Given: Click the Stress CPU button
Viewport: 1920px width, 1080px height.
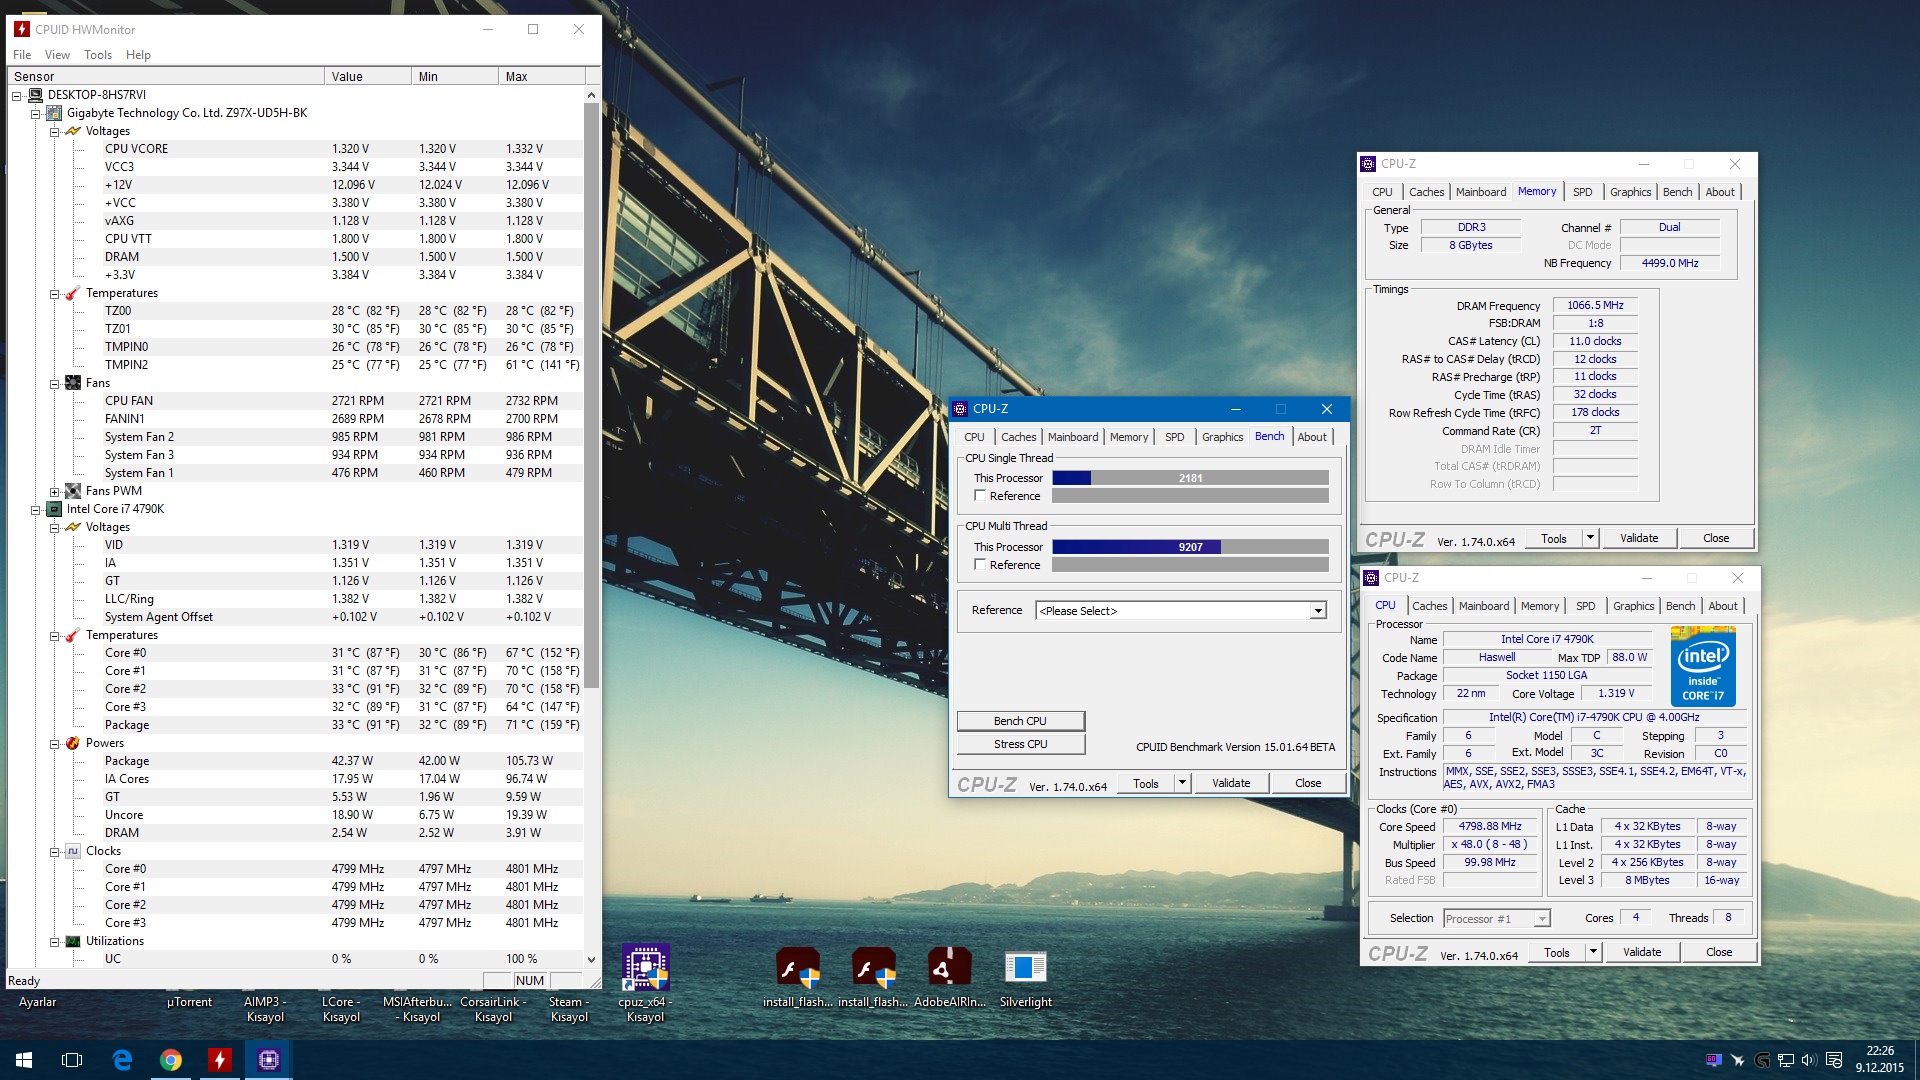Looking at the screenshot, I should pos(1020,744).
